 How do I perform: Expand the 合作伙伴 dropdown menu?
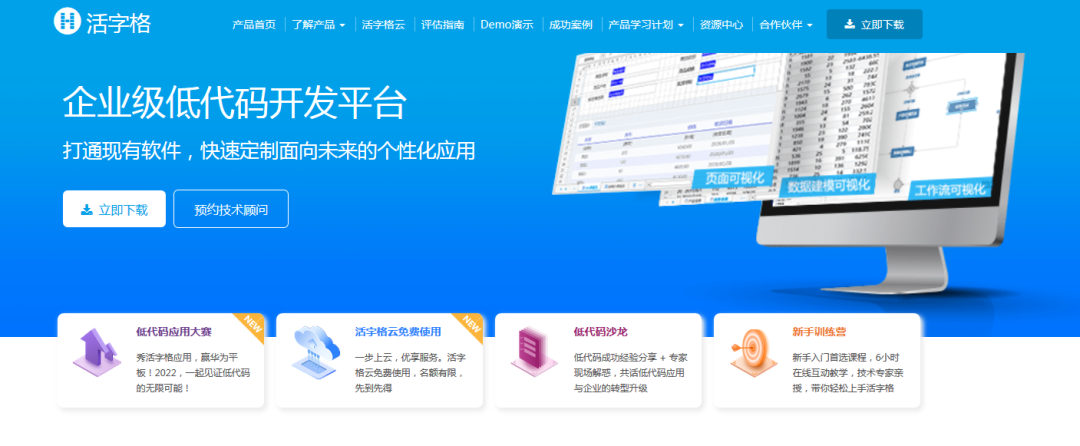[786, 25]
